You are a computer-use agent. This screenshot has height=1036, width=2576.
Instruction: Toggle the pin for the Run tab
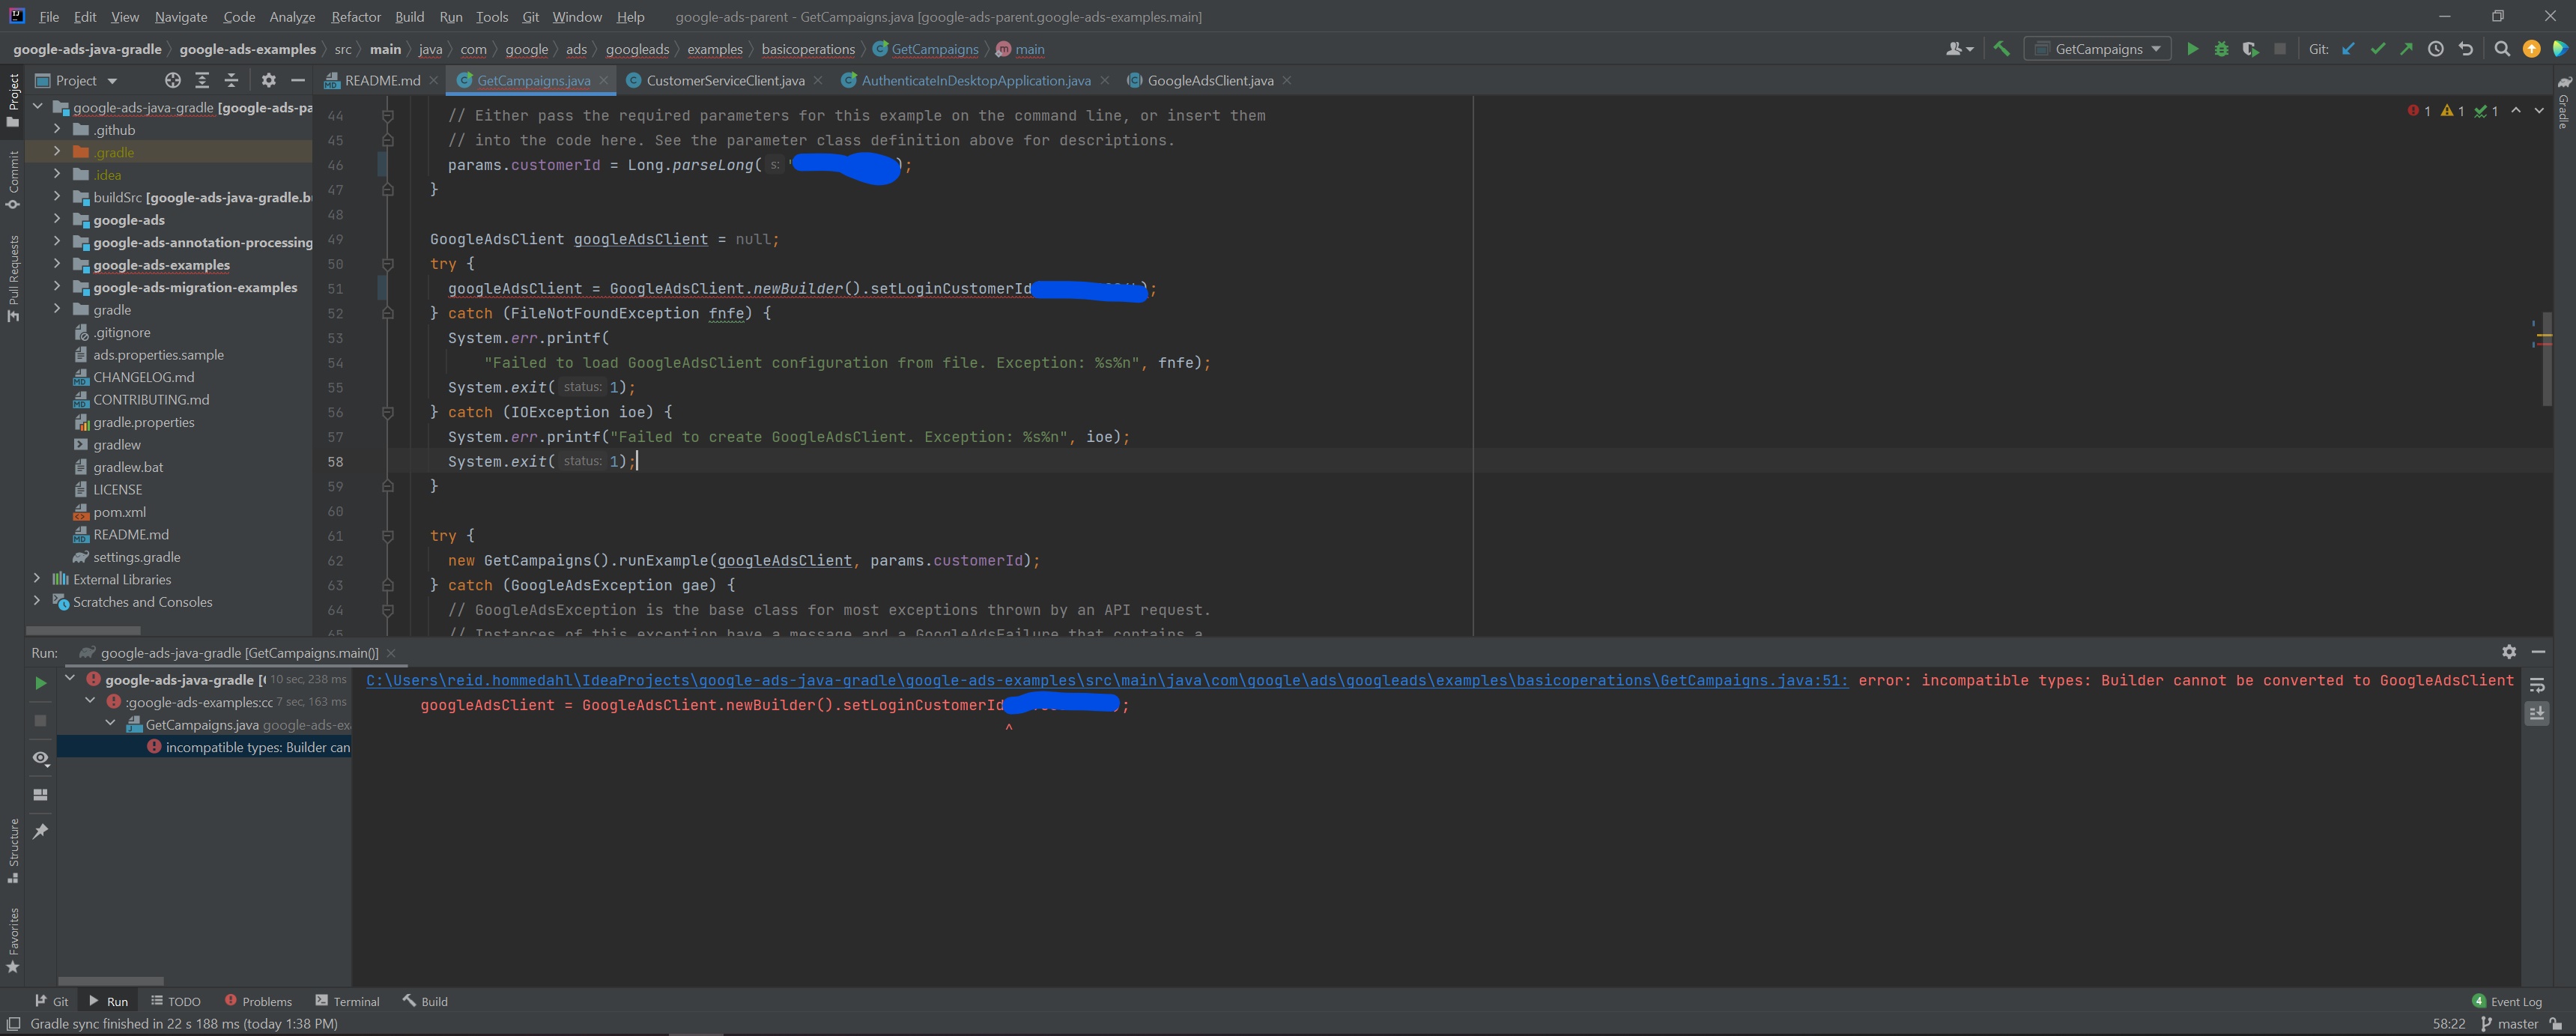tap(40, 830)
